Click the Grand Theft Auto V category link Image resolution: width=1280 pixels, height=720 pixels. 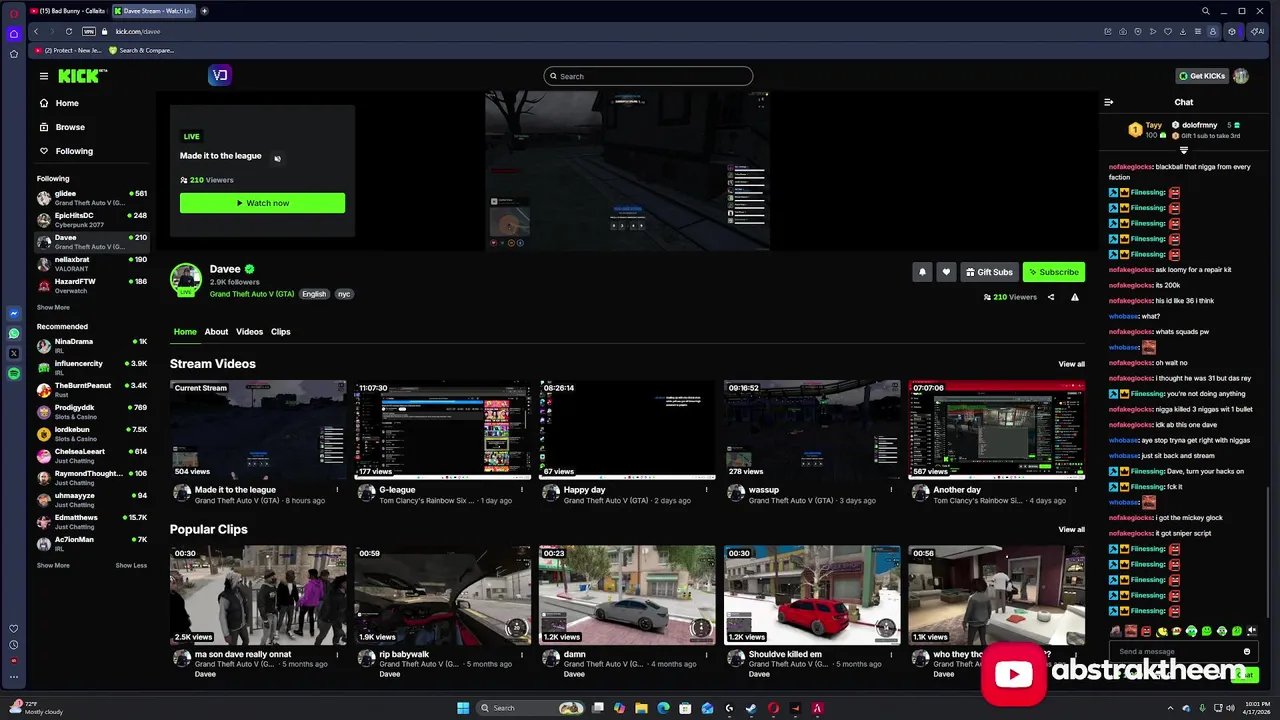tap(251, 294)
